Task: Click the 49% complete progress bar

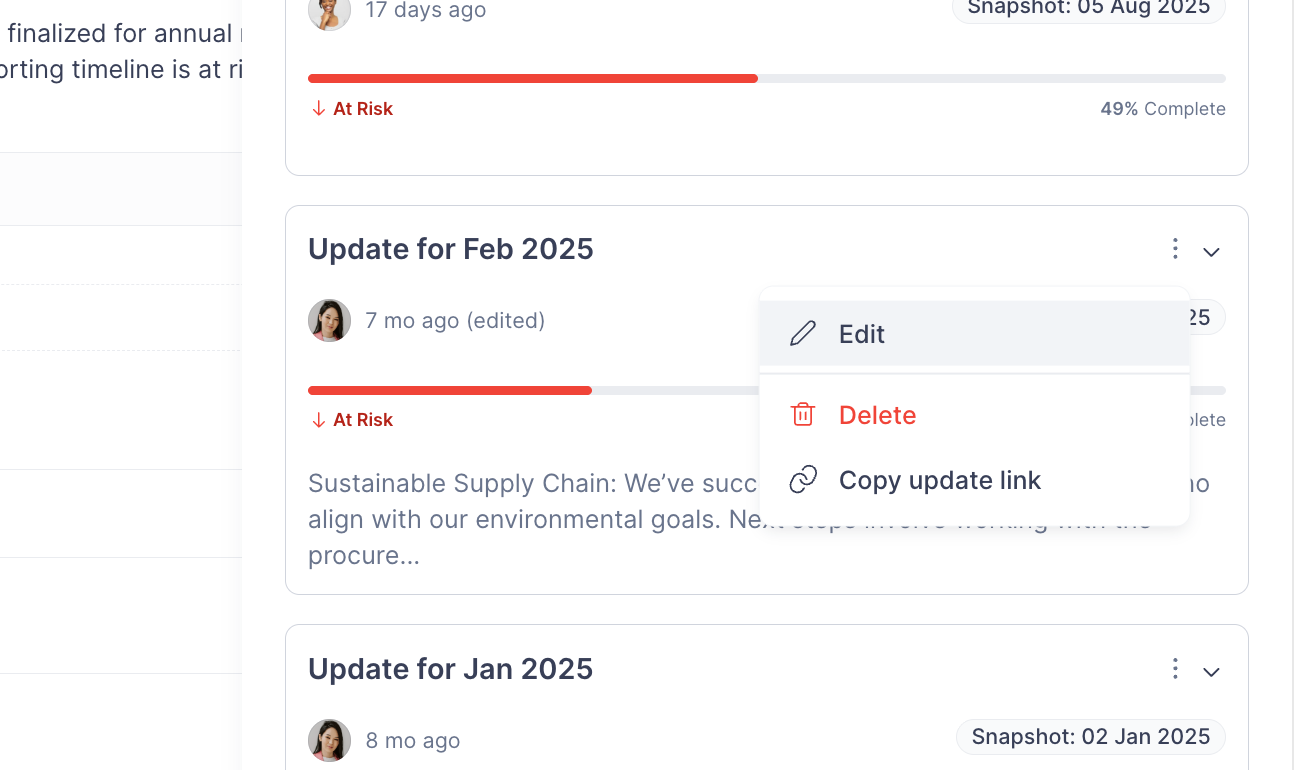Action: click(766, 78)
